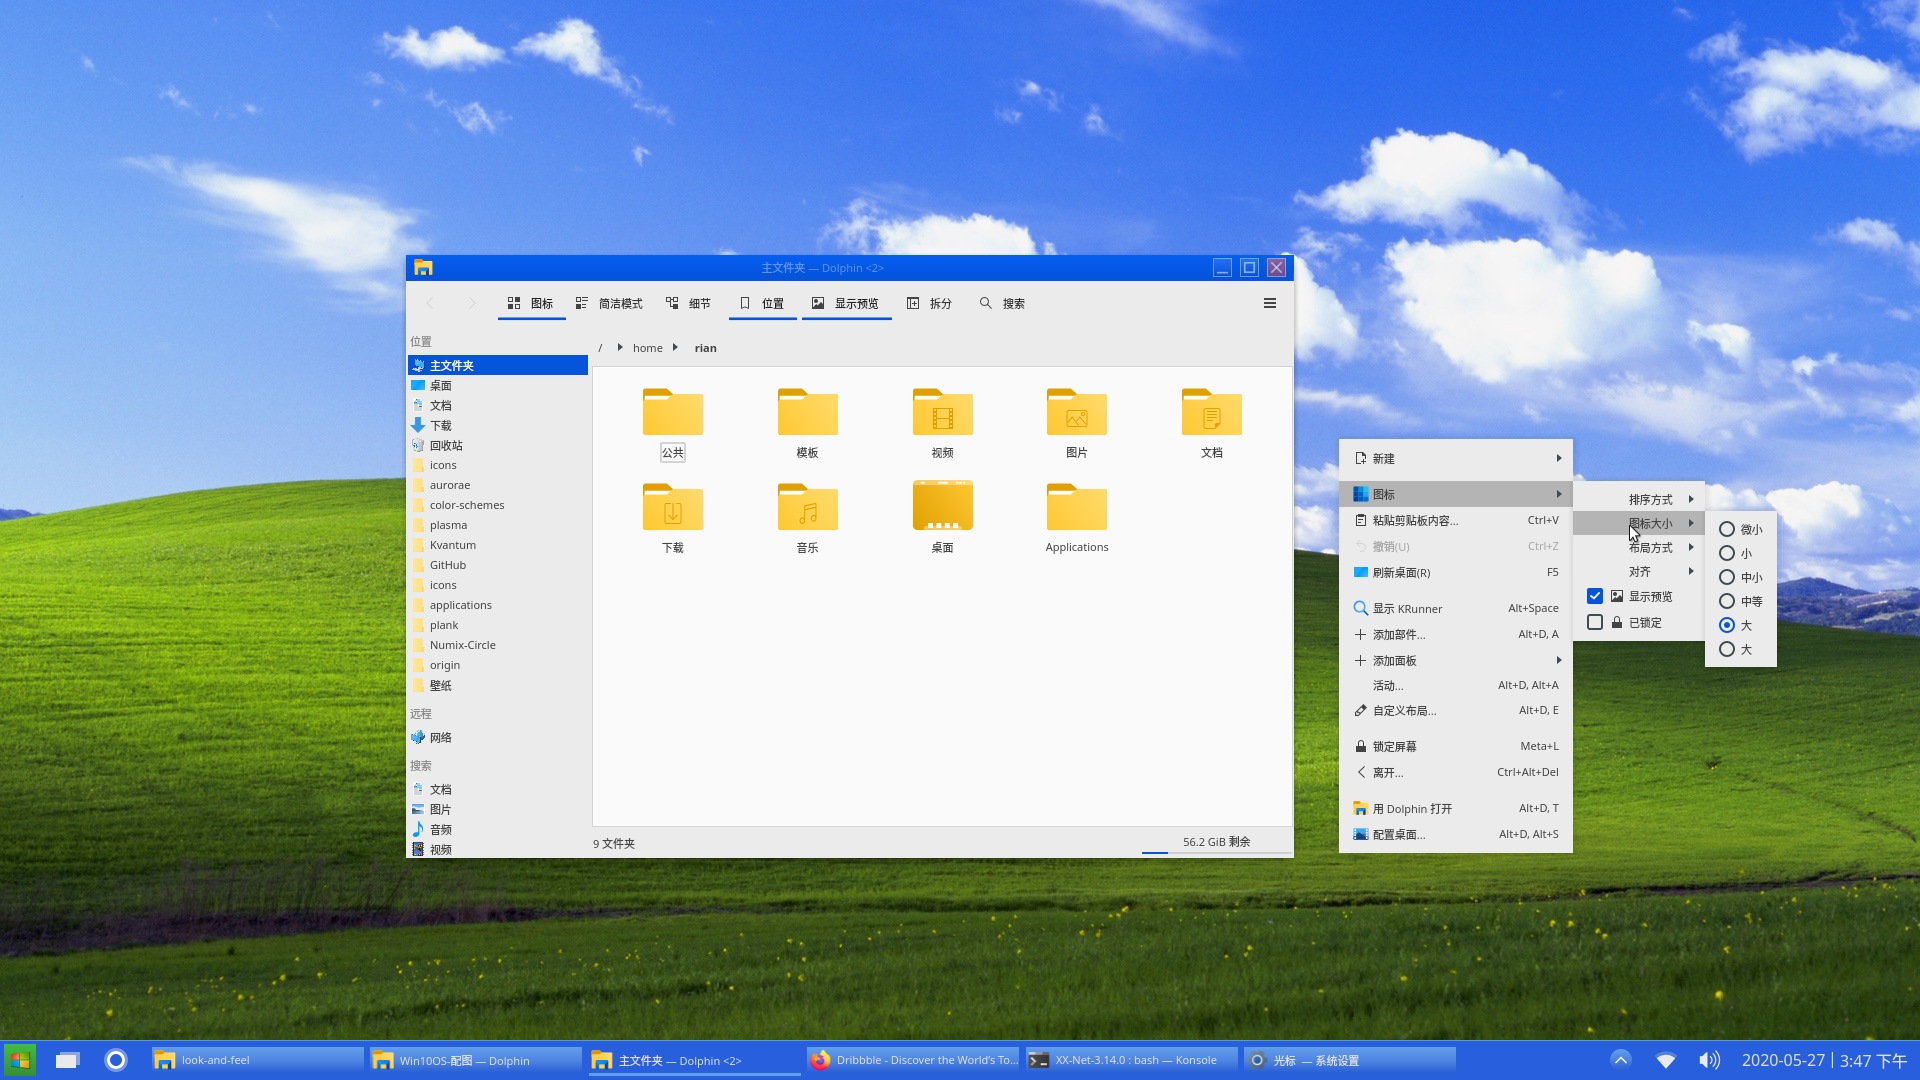The image size is (1920, 1080).
Task: Open the 模板 folder
Action: [x=808, y=423]
